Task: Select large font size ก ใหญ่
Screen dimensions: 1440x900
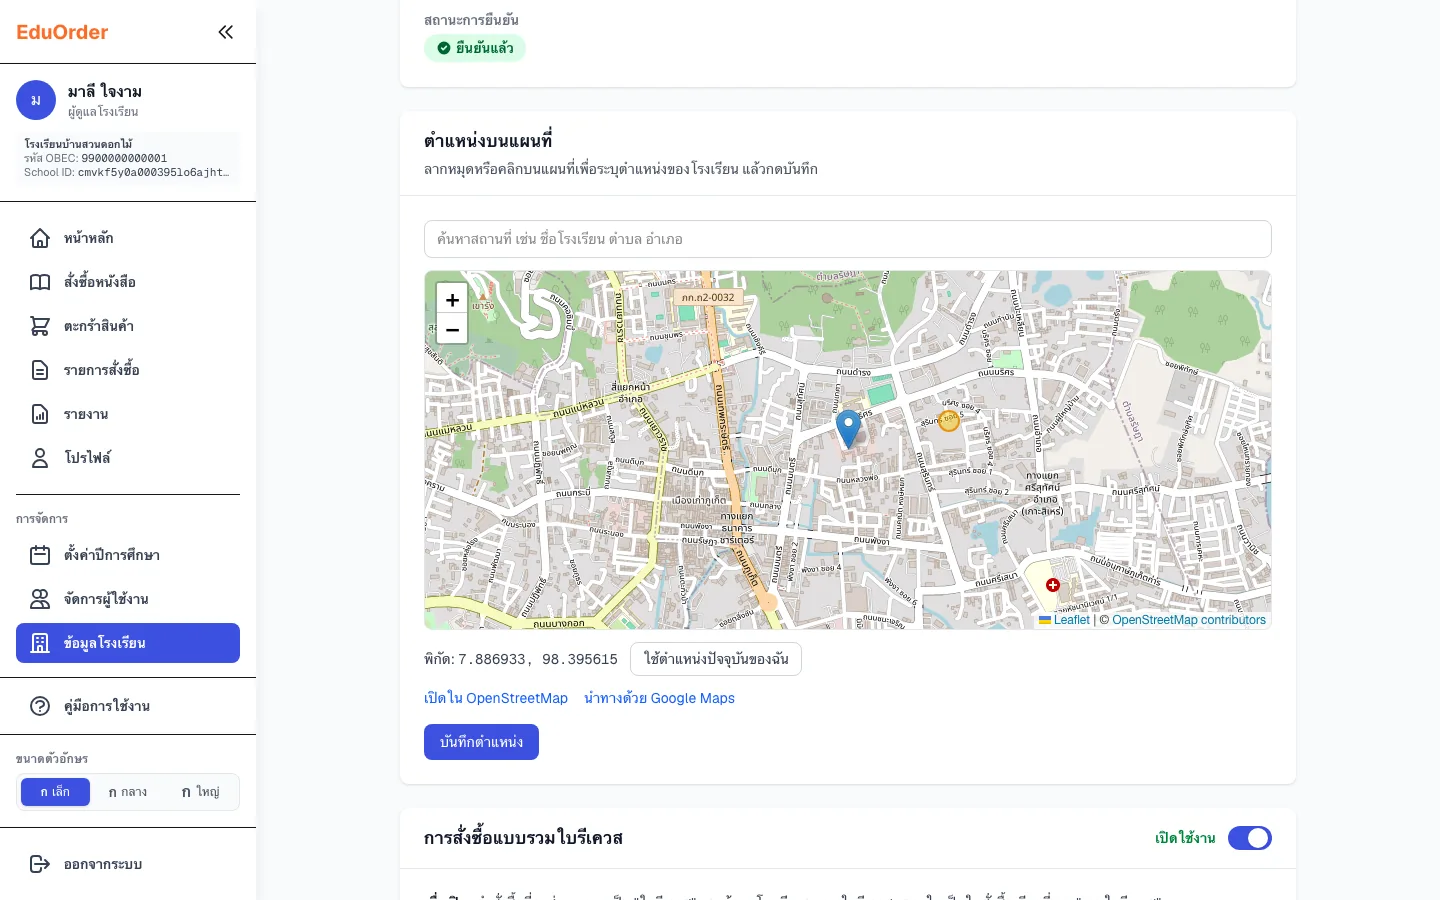Action: coord(200,792)
